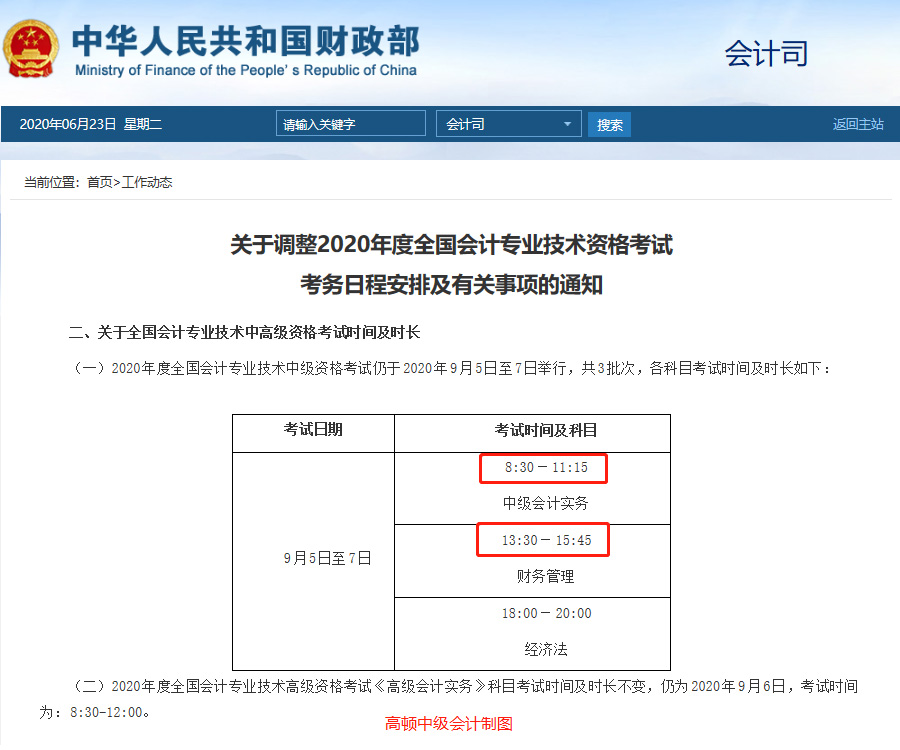Click the 中华人民共和国财政部 site title
This screenshot has width=900, height=750.
(x=246, y=41)
